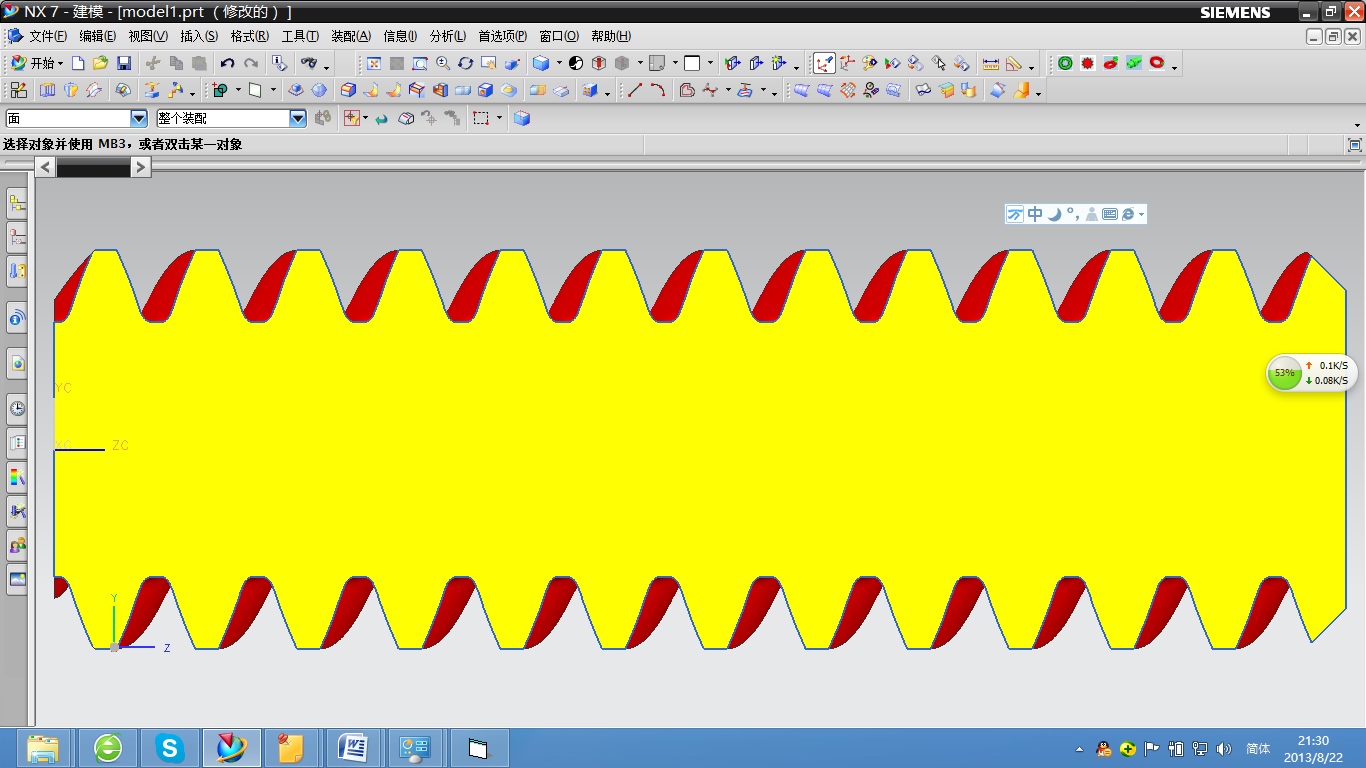Open Word from the Windows taskbar
Viewport: 1366px width, 768px height.
[x=353, y=748]
